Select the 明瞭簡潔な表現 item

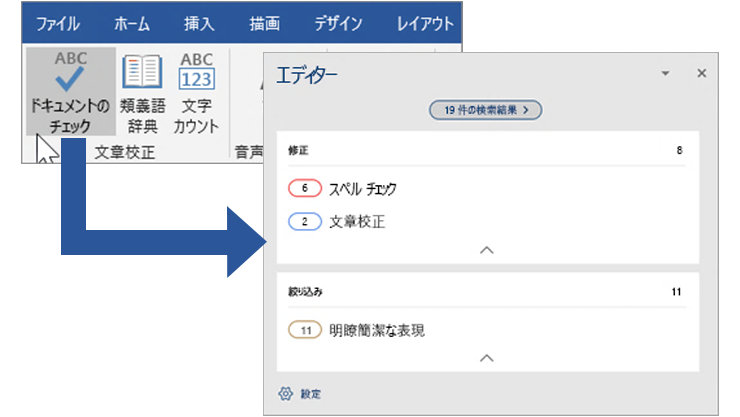(x=377, y=330)
